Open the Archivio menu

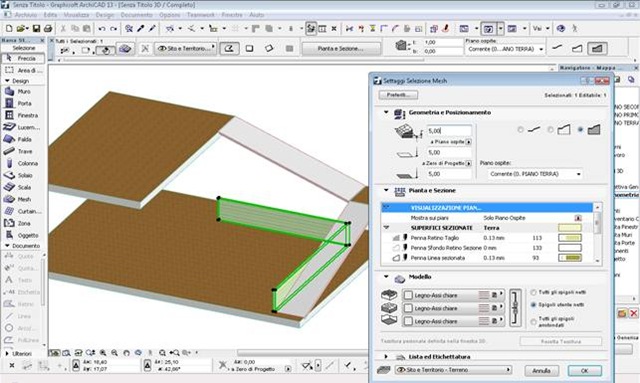pyautogui.click(x=26, y=15)
